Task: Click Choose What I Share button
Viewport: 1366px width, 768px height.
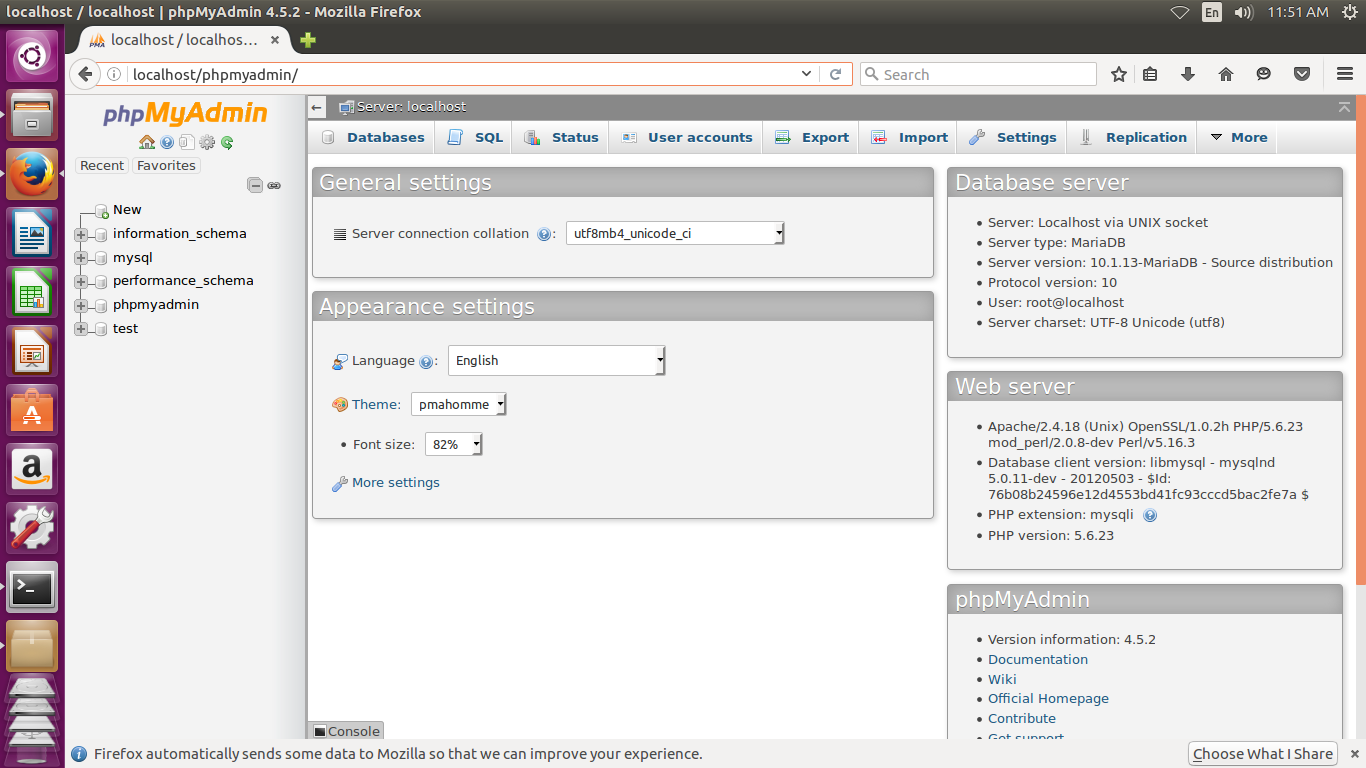Action: tap(1263, 754)
